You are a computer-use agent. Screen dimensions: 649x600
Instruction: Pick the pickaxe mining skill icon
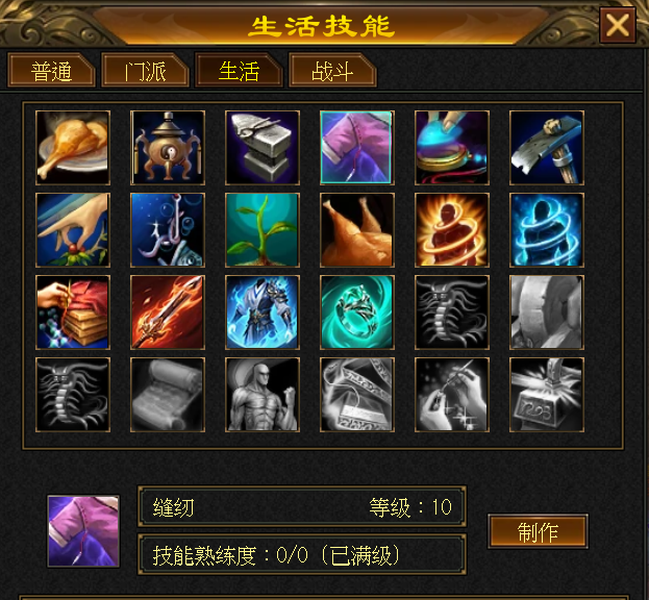pos(547,147)
